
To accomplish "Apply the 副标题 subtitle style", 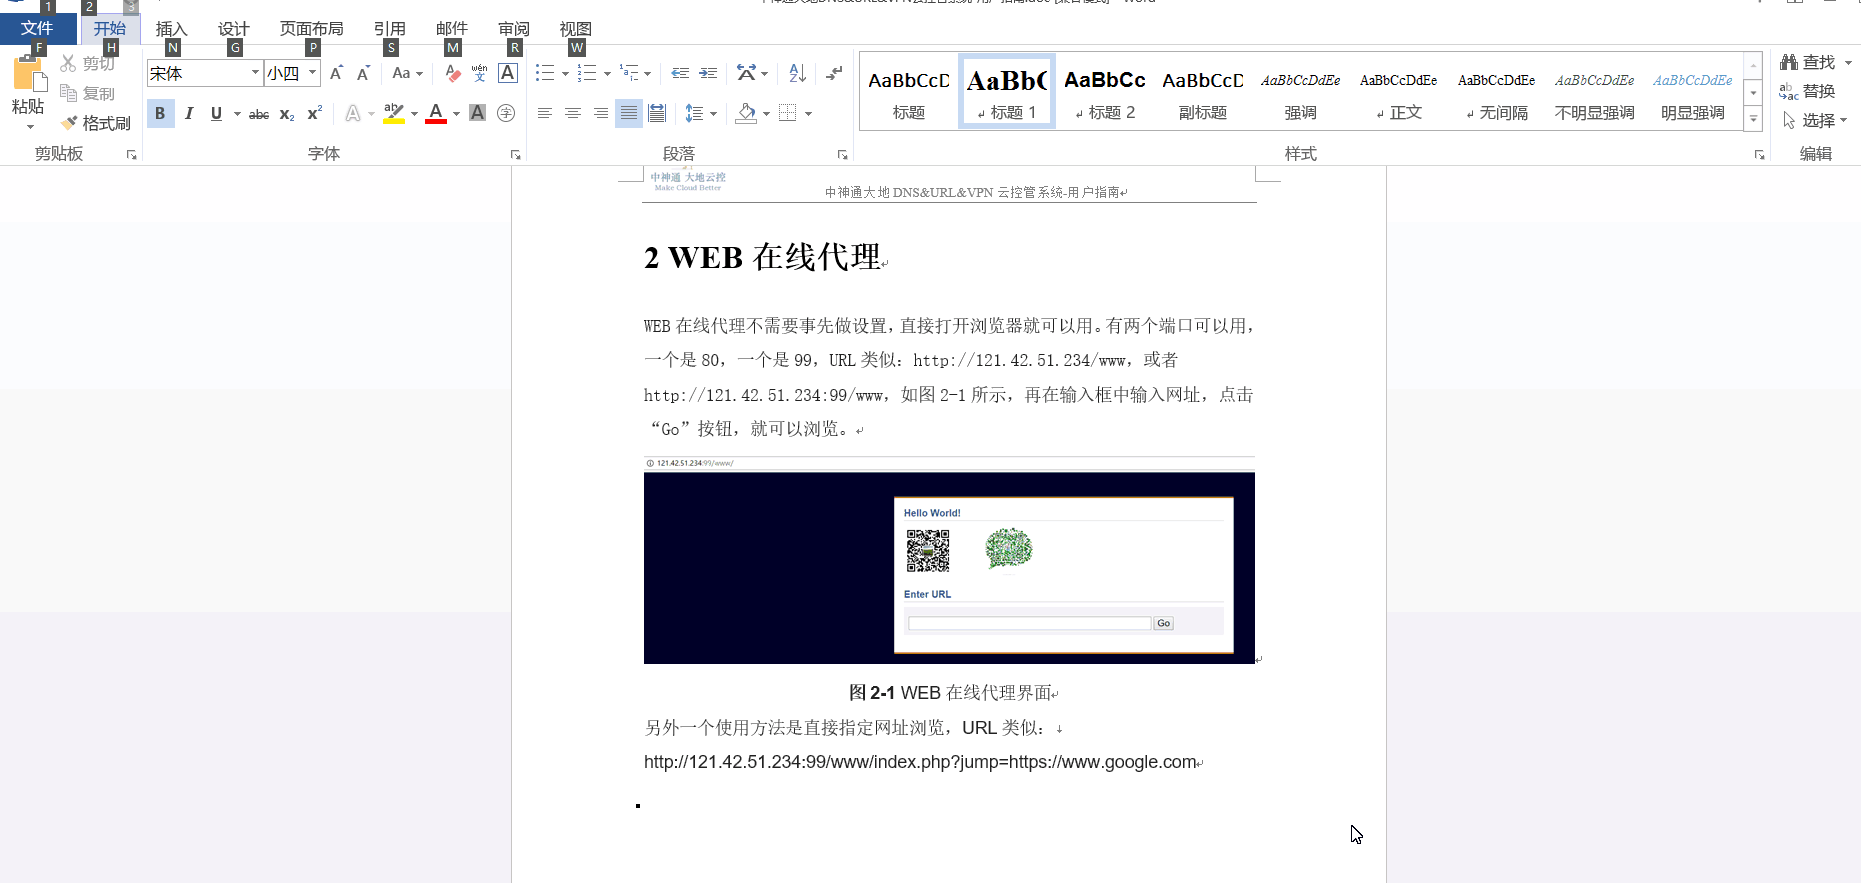I will pos(1203,92).
